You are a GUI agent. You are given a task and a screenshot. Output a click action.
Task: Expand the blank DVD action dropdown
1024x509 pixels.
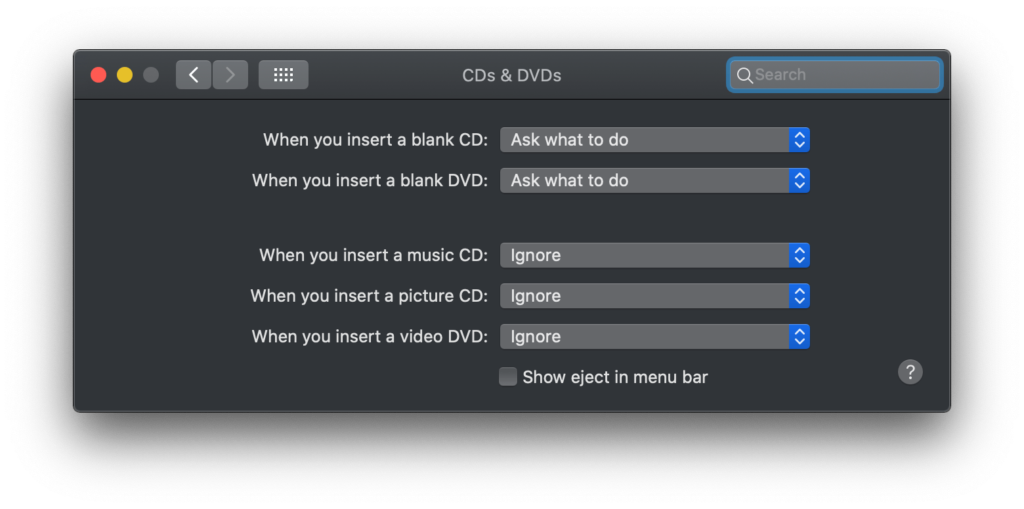point(654,181)
